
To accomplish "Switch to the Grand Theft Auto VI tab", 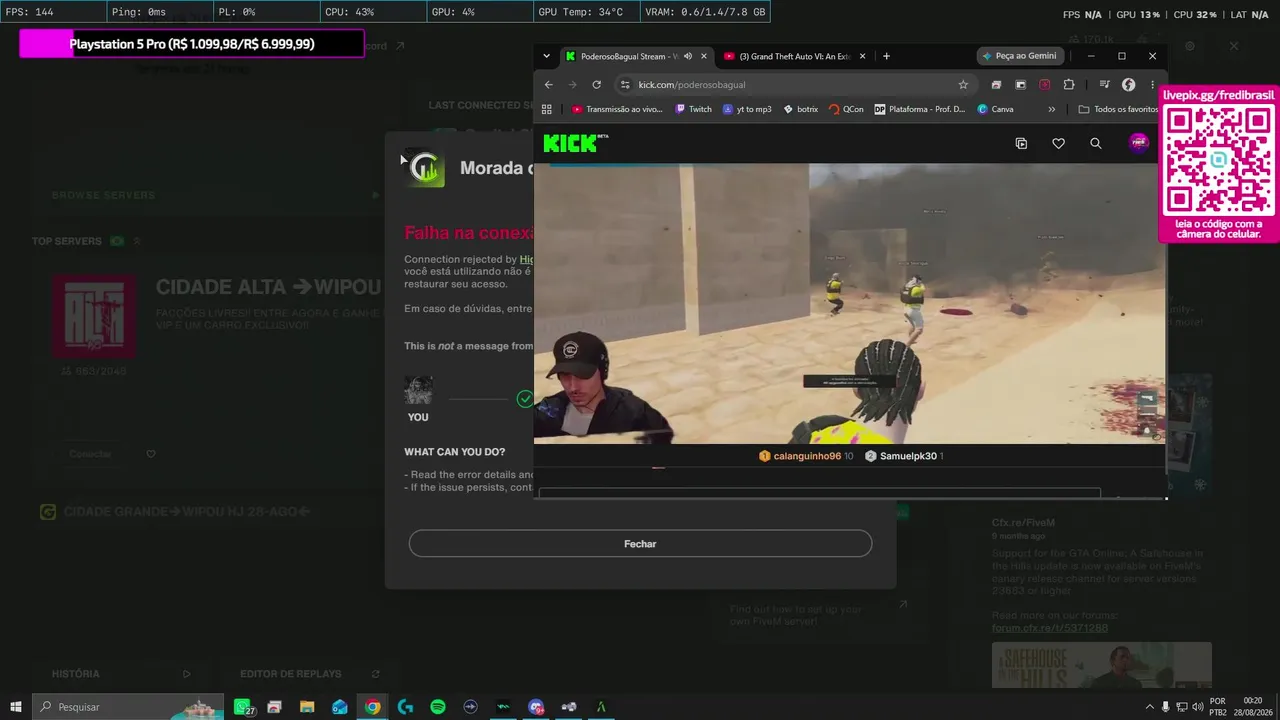I will pos(795,56).
